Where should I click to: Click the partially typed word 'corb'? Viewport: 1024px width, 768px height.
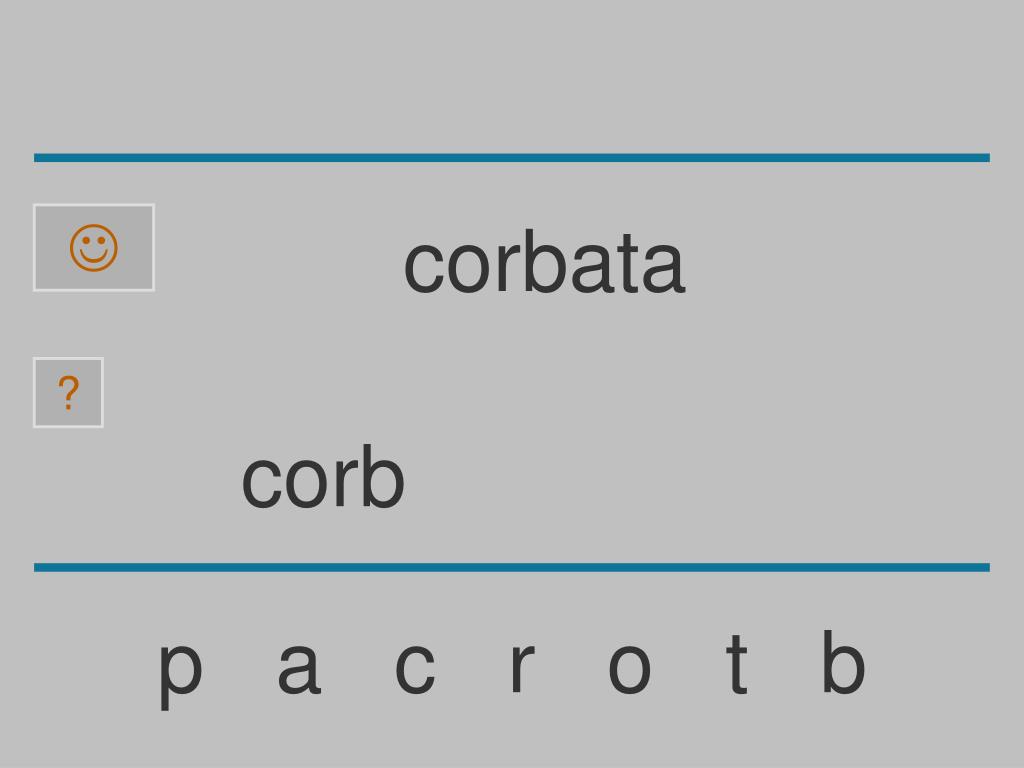click(323, 476)
